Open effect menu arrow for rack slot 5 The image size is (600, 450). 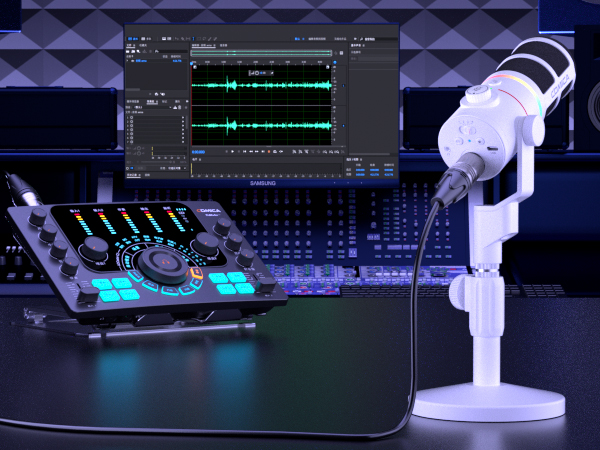(183, 134)
